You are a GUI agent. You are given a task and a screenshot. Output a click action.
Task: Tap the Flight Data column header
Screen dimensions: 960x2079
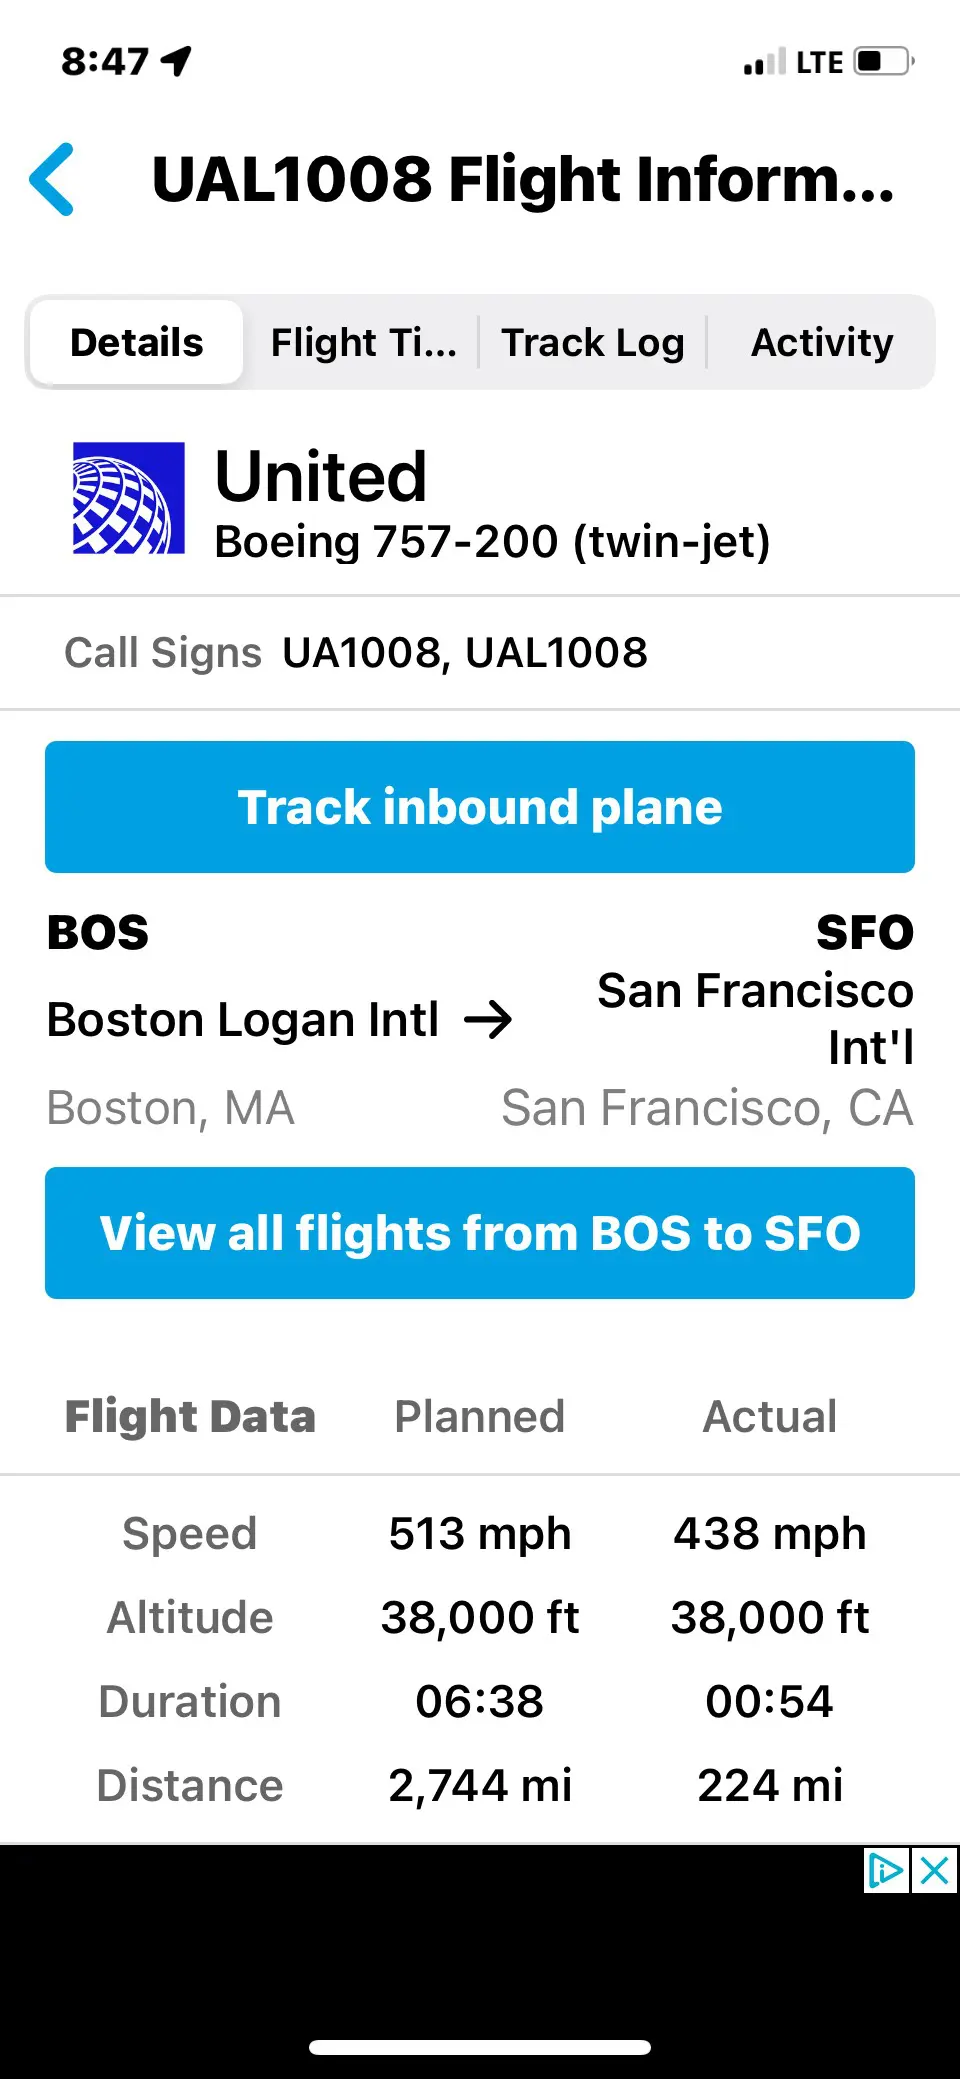pos(190,1416)
